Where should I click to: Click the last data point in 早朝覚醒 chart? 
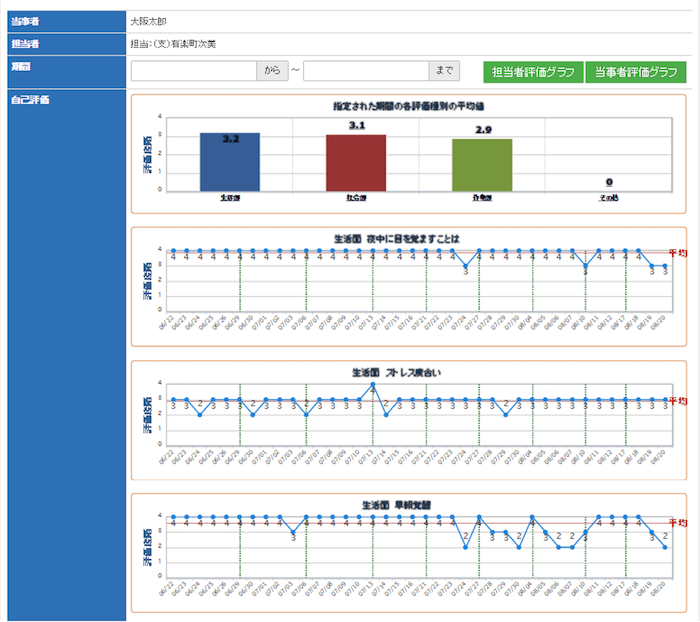tap(665, 547)
